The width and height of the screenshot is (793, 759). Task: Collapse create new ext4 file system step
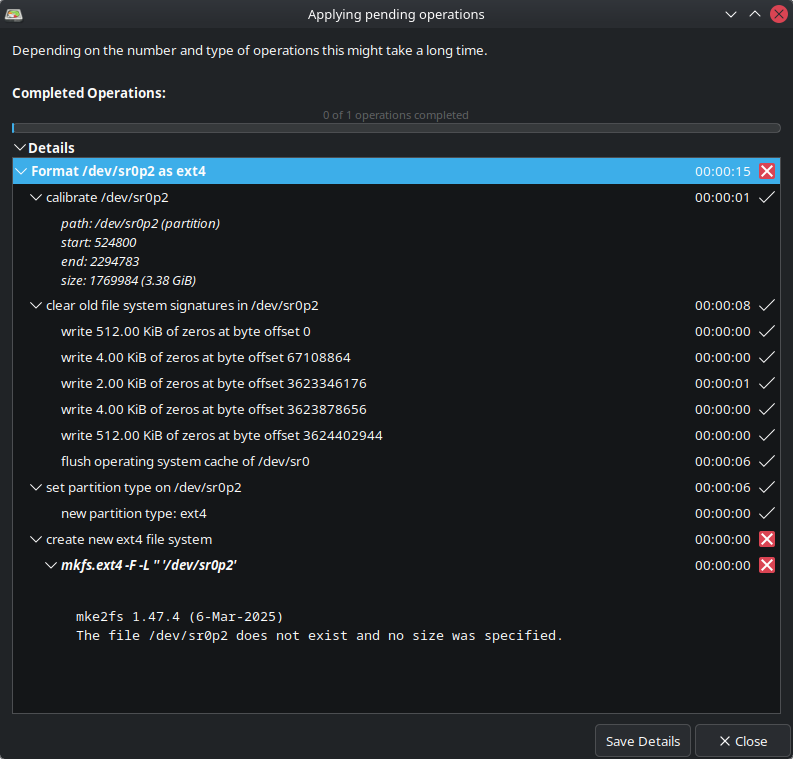[35, 540]
